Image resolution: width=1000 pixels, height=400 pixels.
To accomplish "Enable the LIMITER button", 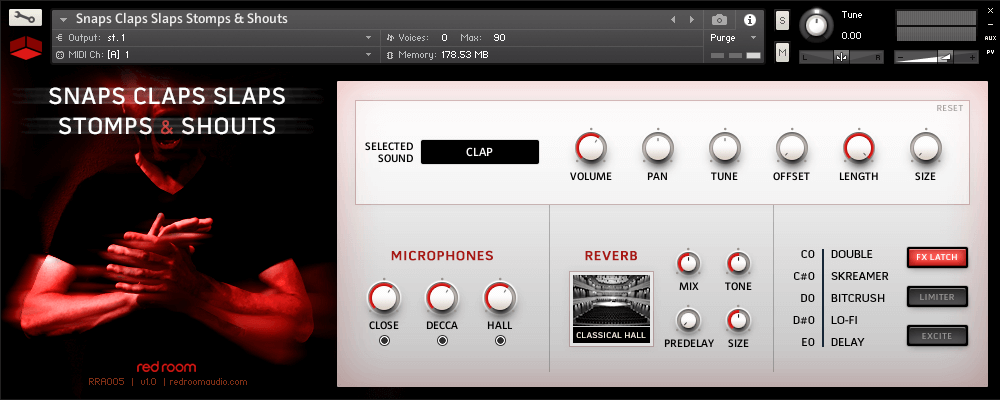I will coord(937,297).
